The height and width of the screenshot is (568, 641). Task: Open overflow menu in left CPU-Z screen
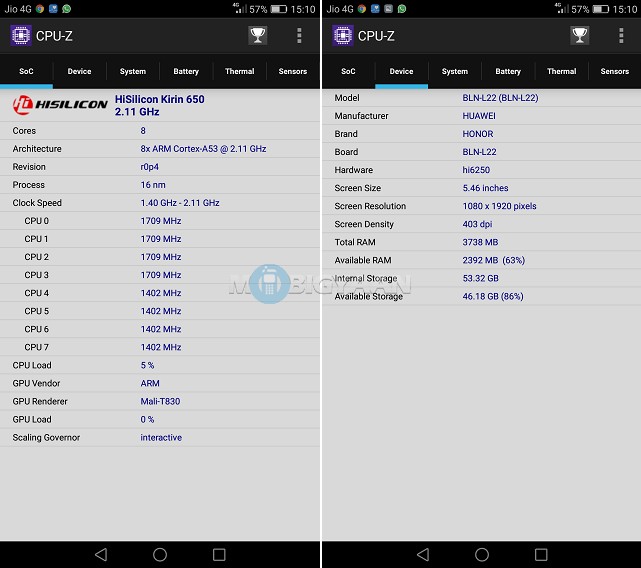click(299, 36)
